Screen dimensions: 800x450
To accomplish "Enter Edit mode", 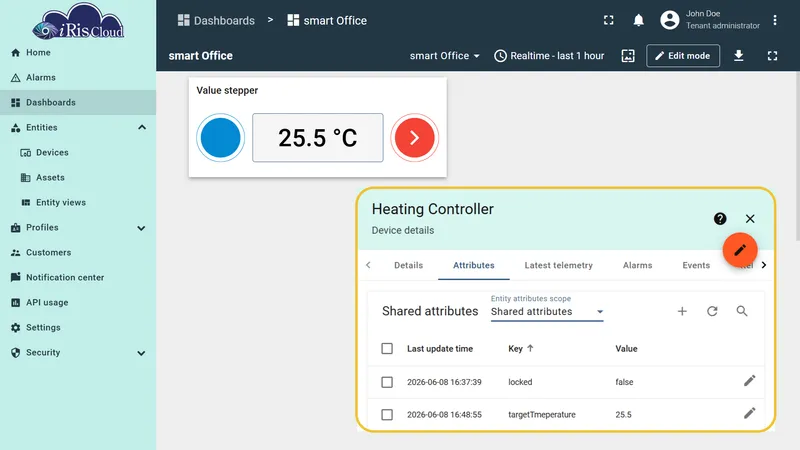I will (683, 56).
